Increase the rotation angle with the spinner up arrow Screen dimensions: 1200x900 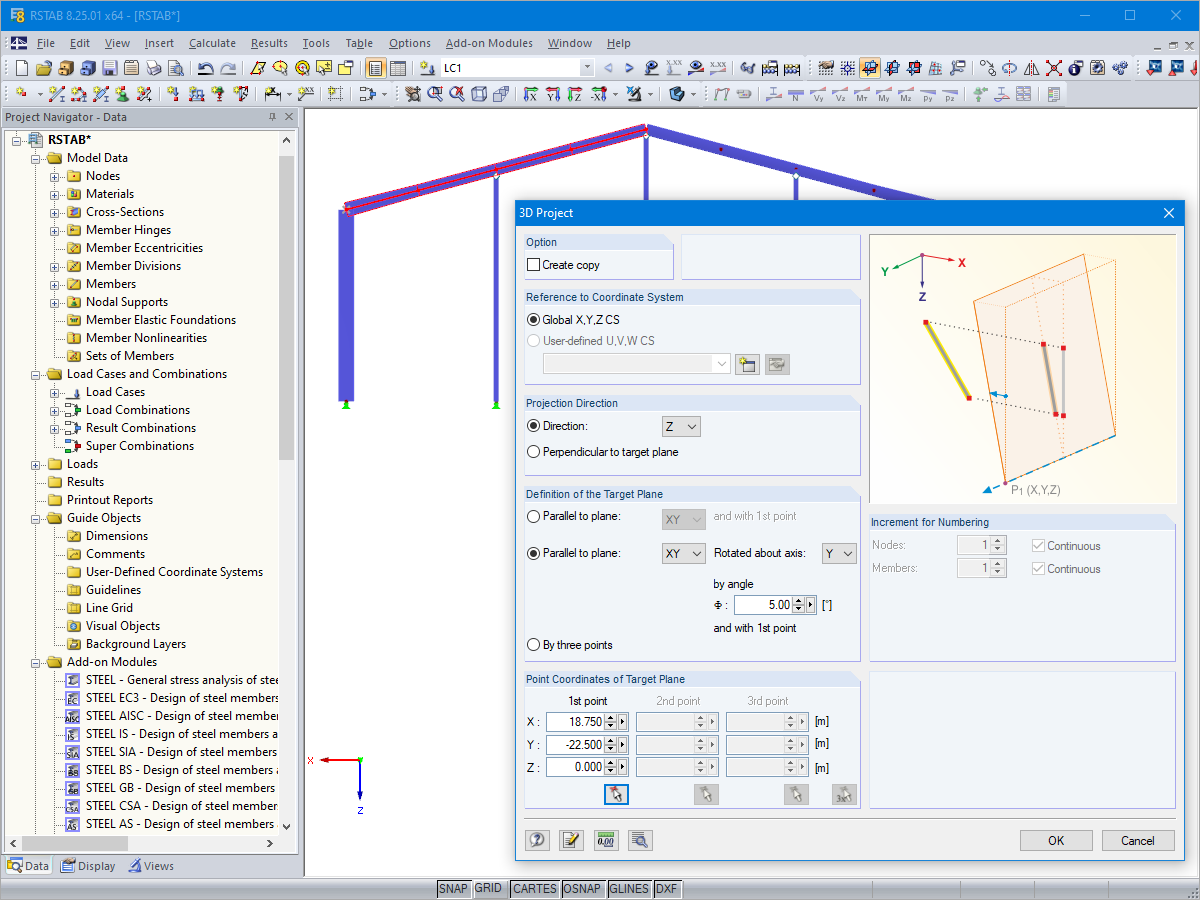point(797,601)
